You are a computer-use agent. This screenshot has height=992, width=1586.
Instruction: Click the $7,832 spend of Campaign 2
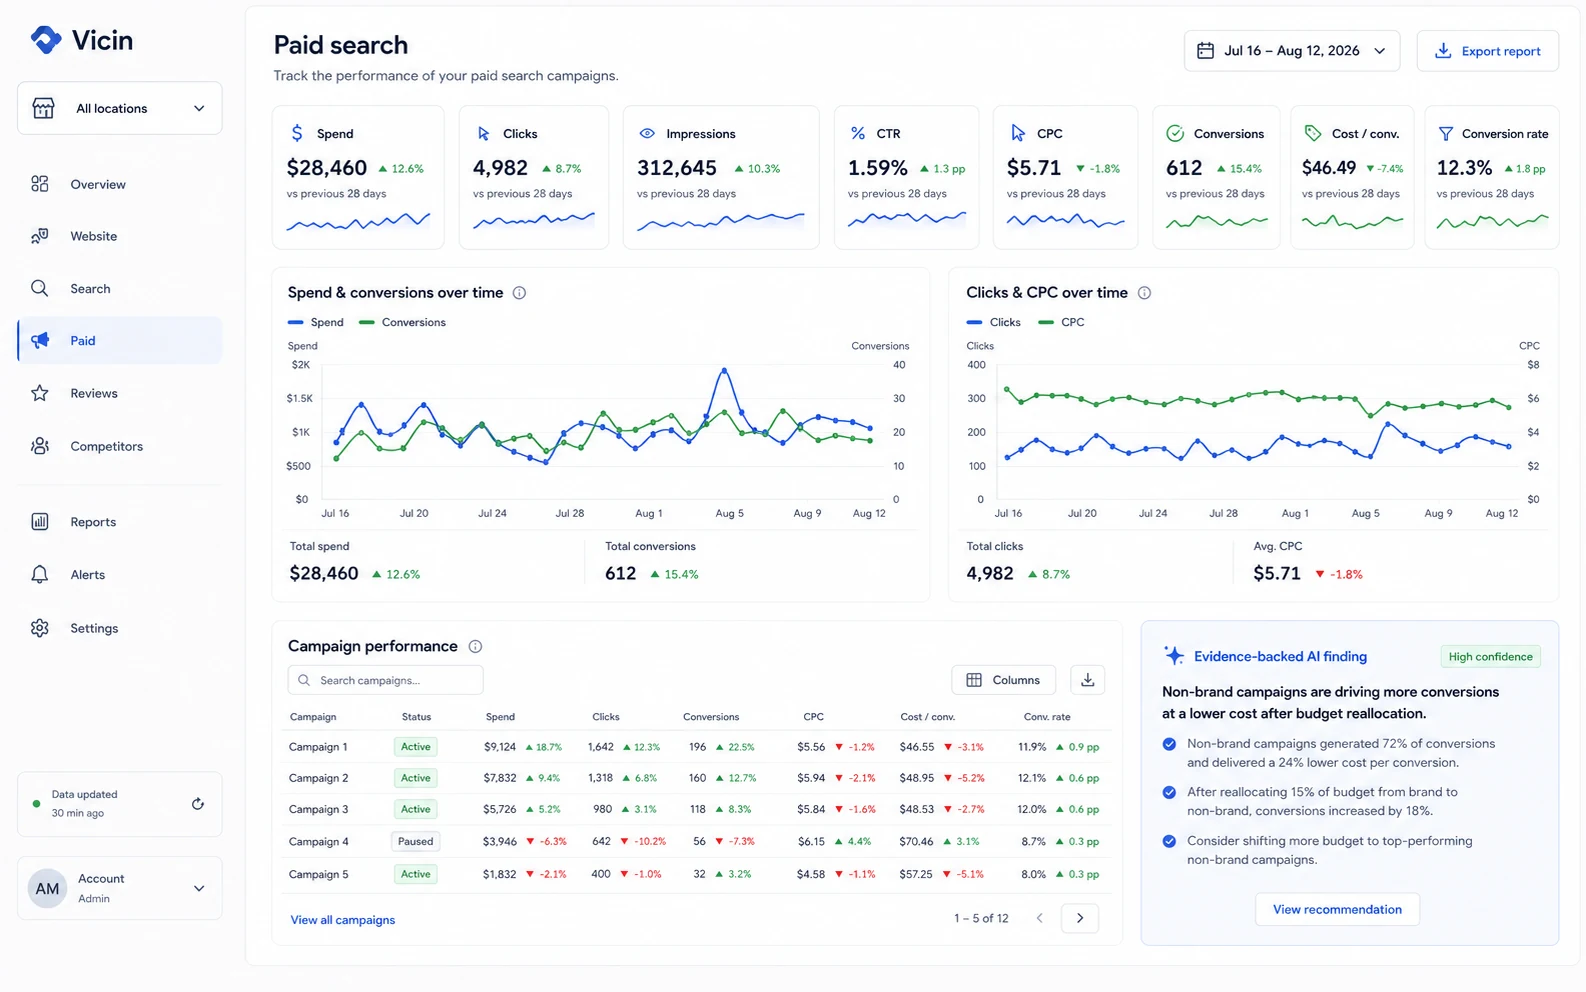(x=500, y=778)
